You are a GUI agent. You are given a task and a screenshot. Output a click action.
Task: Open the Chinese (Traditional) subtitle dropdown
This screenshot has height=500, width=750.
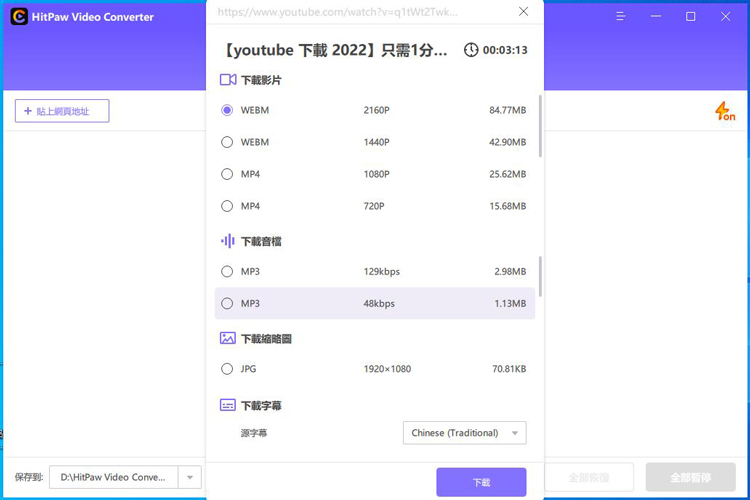465,433
